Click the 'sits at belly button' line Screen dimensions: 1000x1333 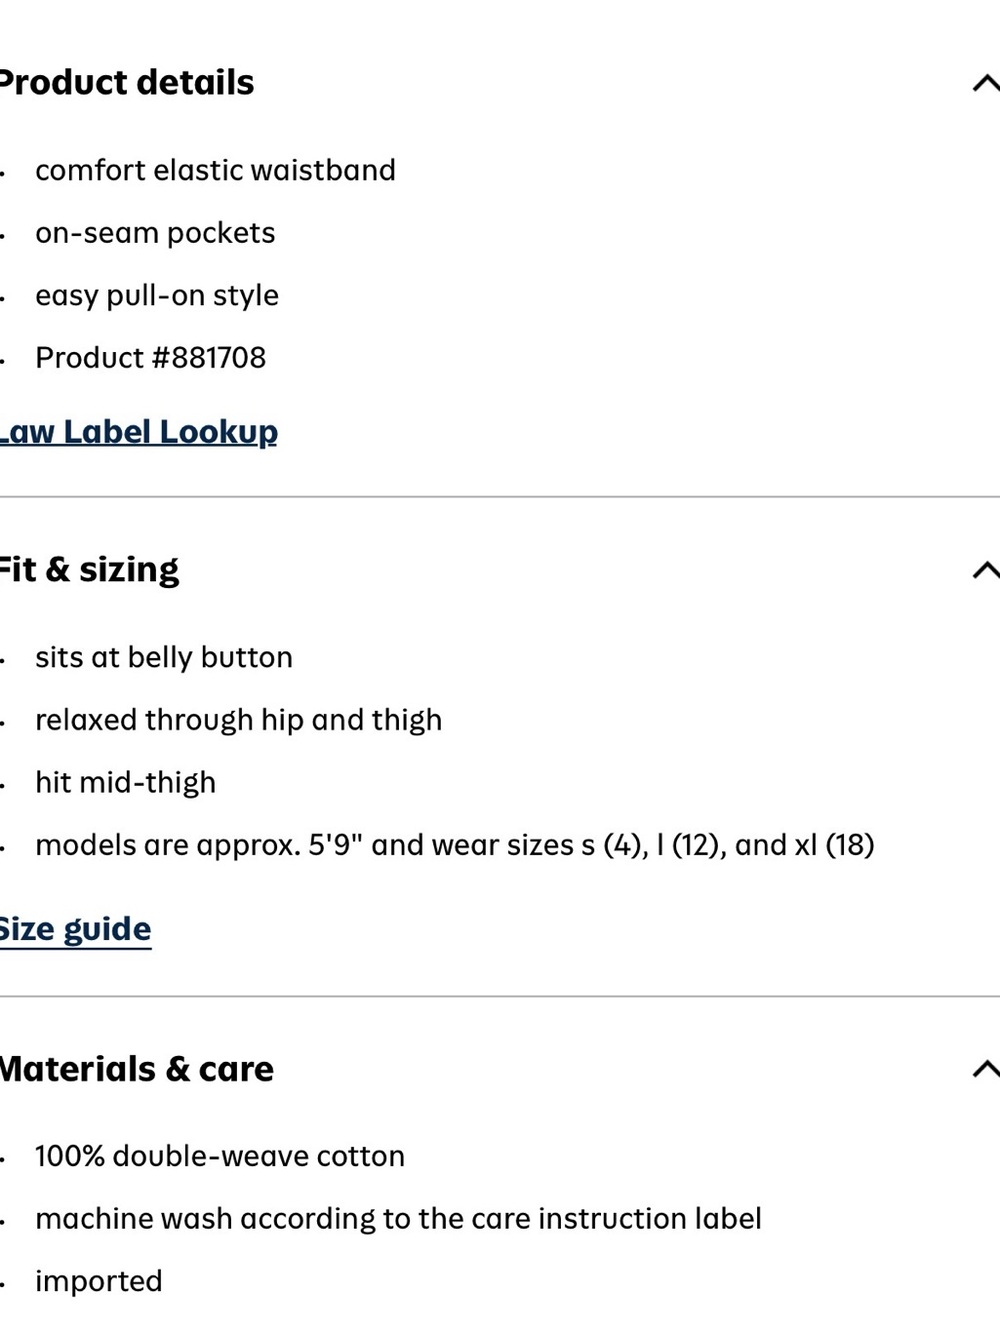click(x=164, y=658)
